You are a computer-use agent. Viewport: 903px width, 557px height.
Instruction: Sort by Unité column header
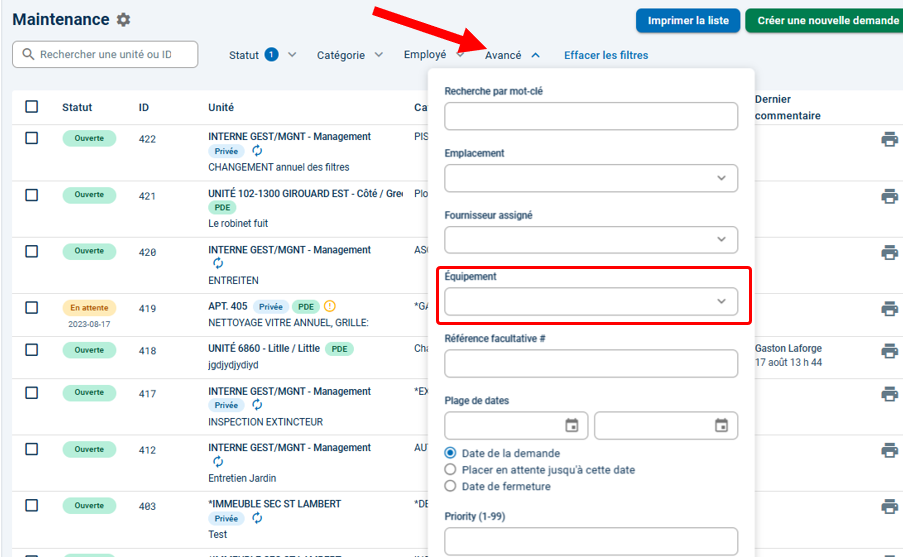click(221, 107)
